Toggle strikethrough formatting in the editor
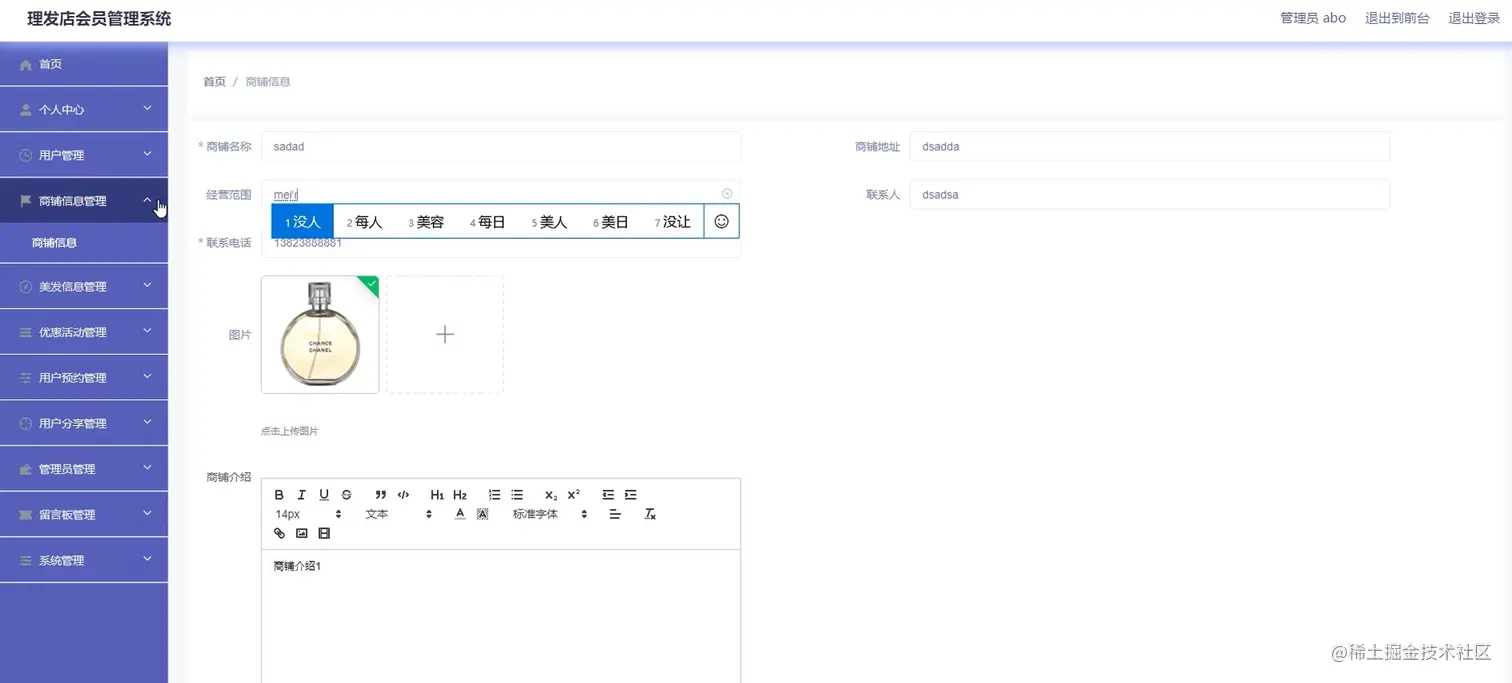This screenshot has width=1512, height=683. pos(347,495)
